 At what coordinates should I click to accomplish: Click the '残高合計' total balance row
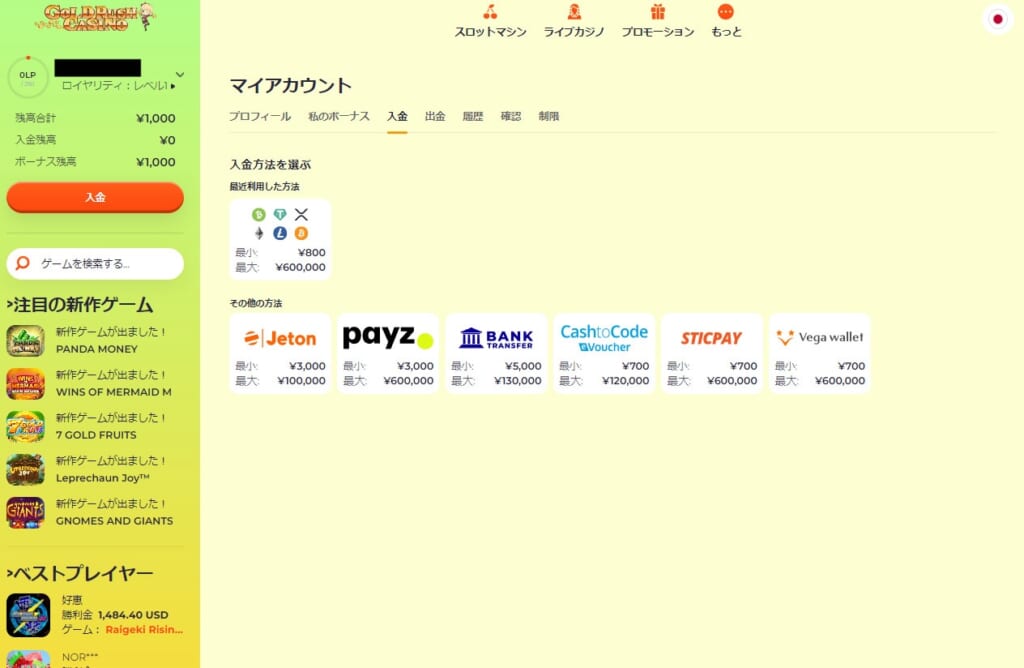pos(95,118)
